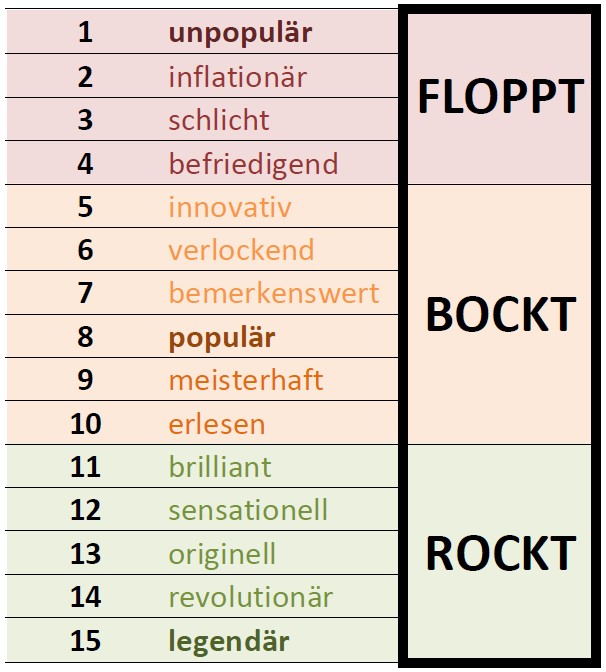
Task: Select the "BOCKT" category label
Action: click(x=501, y=315)
